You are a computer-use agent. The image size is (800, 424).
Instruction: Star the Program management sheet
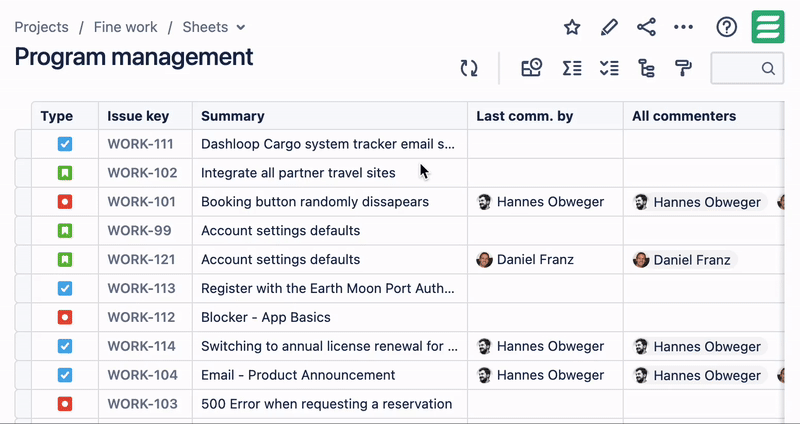click(x=572, y=27)
